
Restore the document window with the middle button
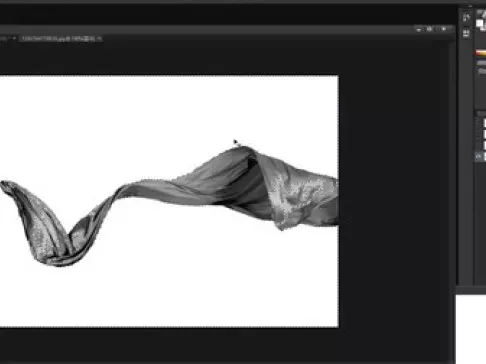click(x=430, y=29)
